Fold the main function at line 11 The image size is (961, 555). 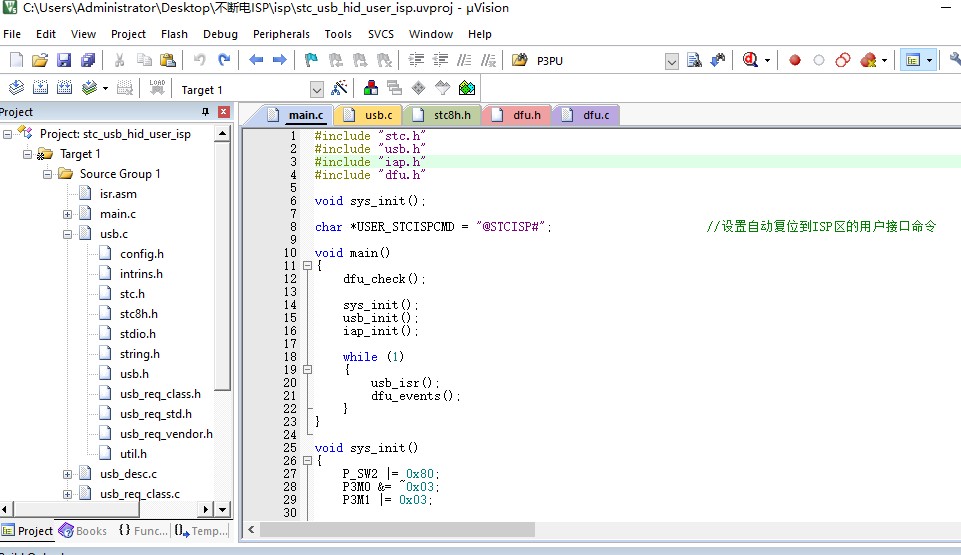click(x=308, y=266)
